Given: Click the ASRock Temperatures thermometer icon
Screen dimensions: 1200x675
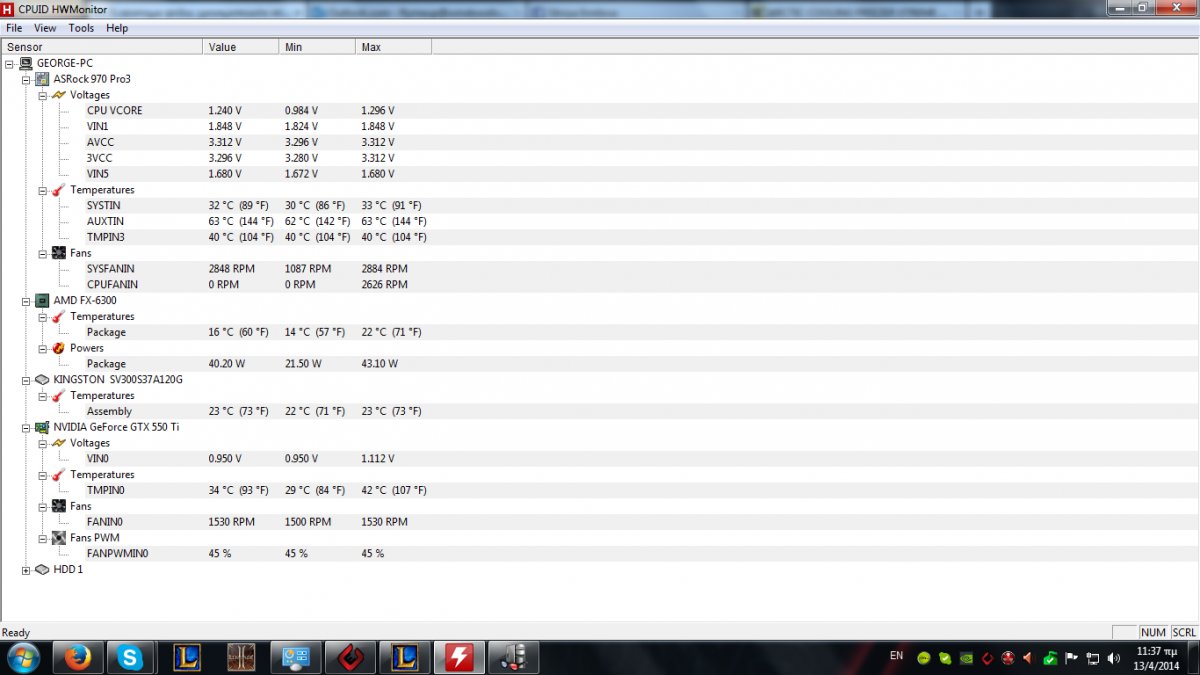Looking at the screenshot, I should [58, 190].
